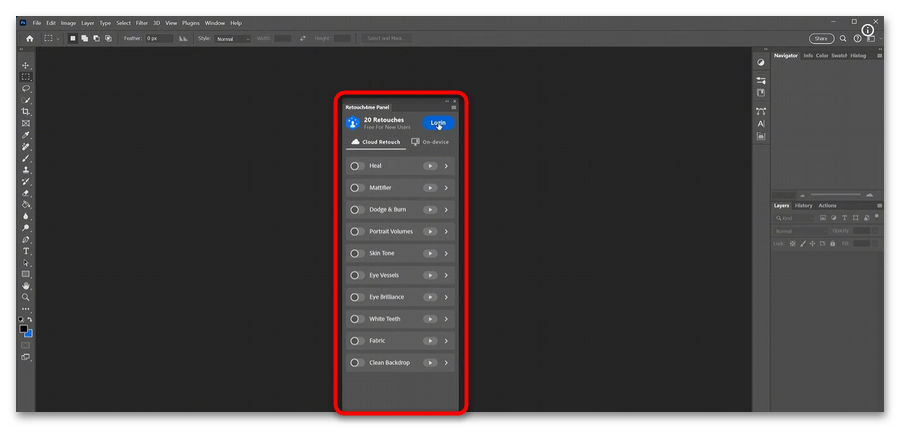Click the Login button
The width and height of the screenshot is (900, 428).
(x=439, y=123)
